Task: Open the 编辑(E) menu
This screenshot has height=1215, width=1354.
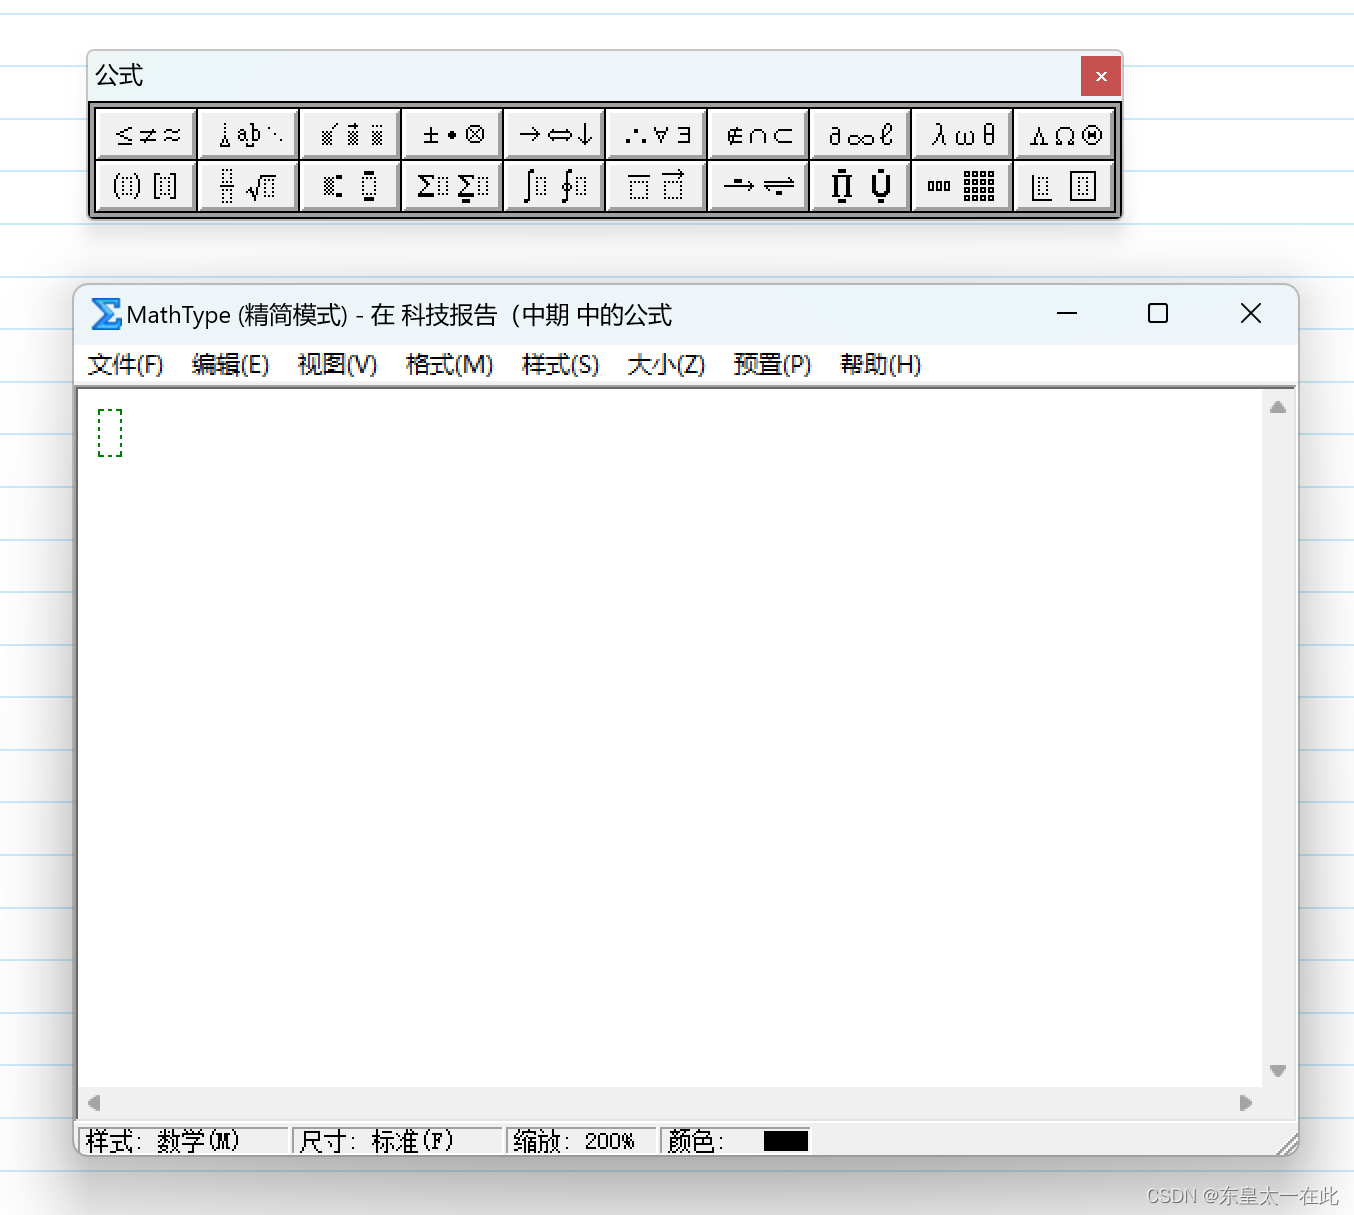Action: click(x=230, y=365)
